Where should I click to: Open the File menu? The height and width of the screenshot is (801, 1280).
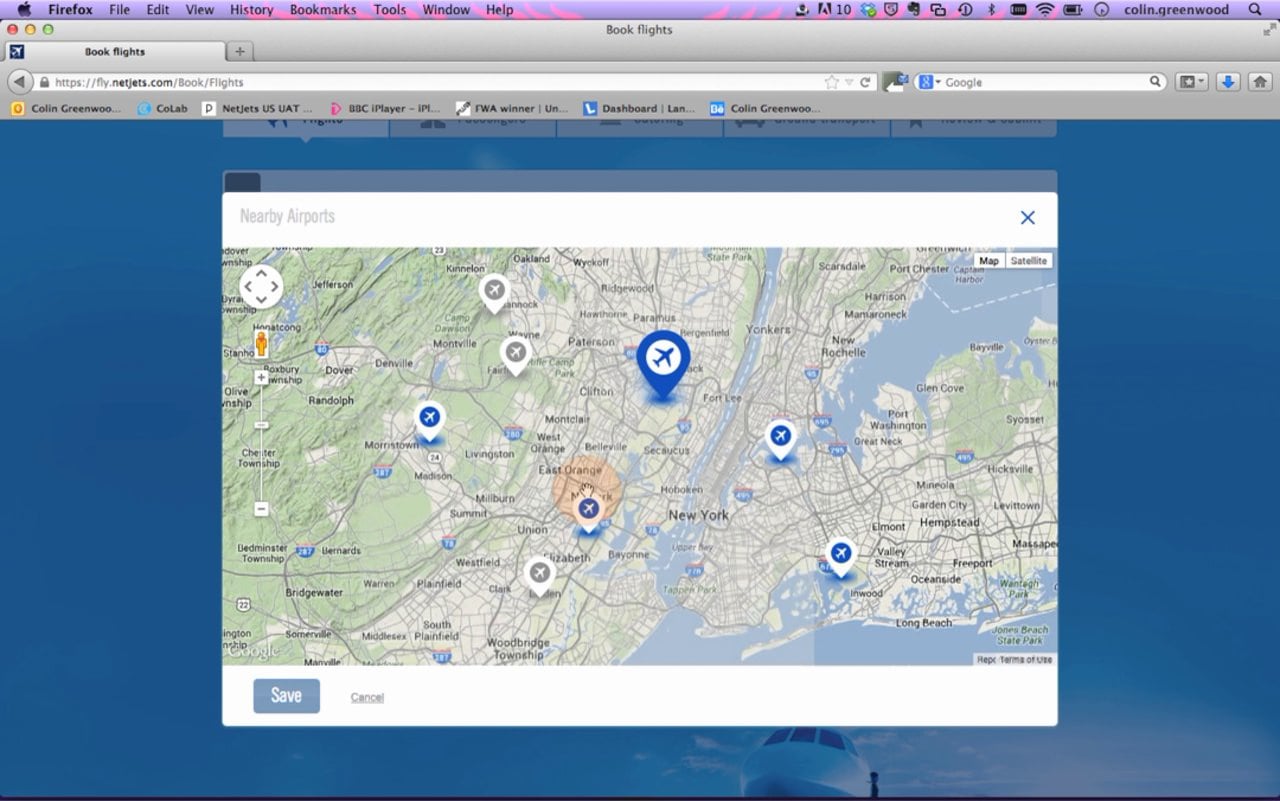pyautogui.click(x=119, y=10)
